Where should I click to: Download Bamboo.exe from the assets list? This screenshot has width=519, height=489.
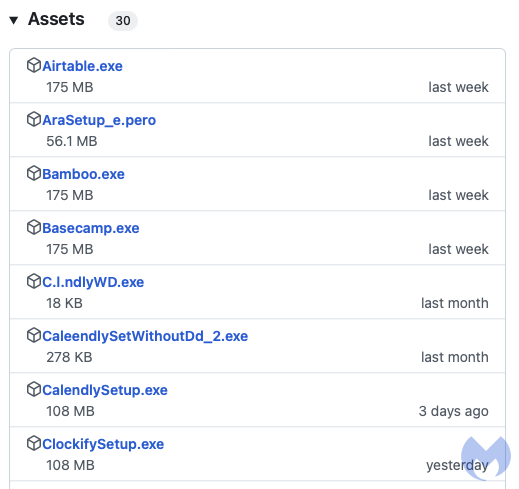(84, 174)
